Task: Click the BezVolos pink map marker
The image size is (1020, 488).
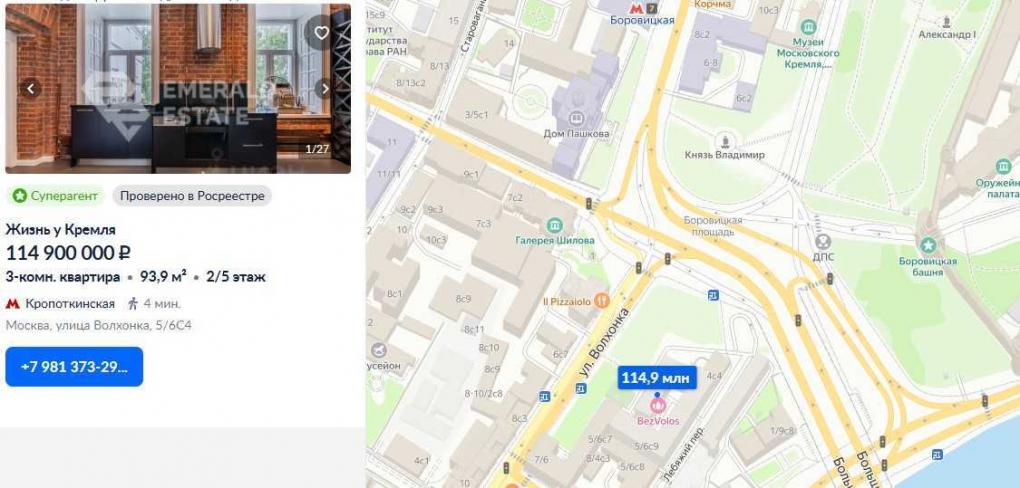Action: click(x=658, y=406)
